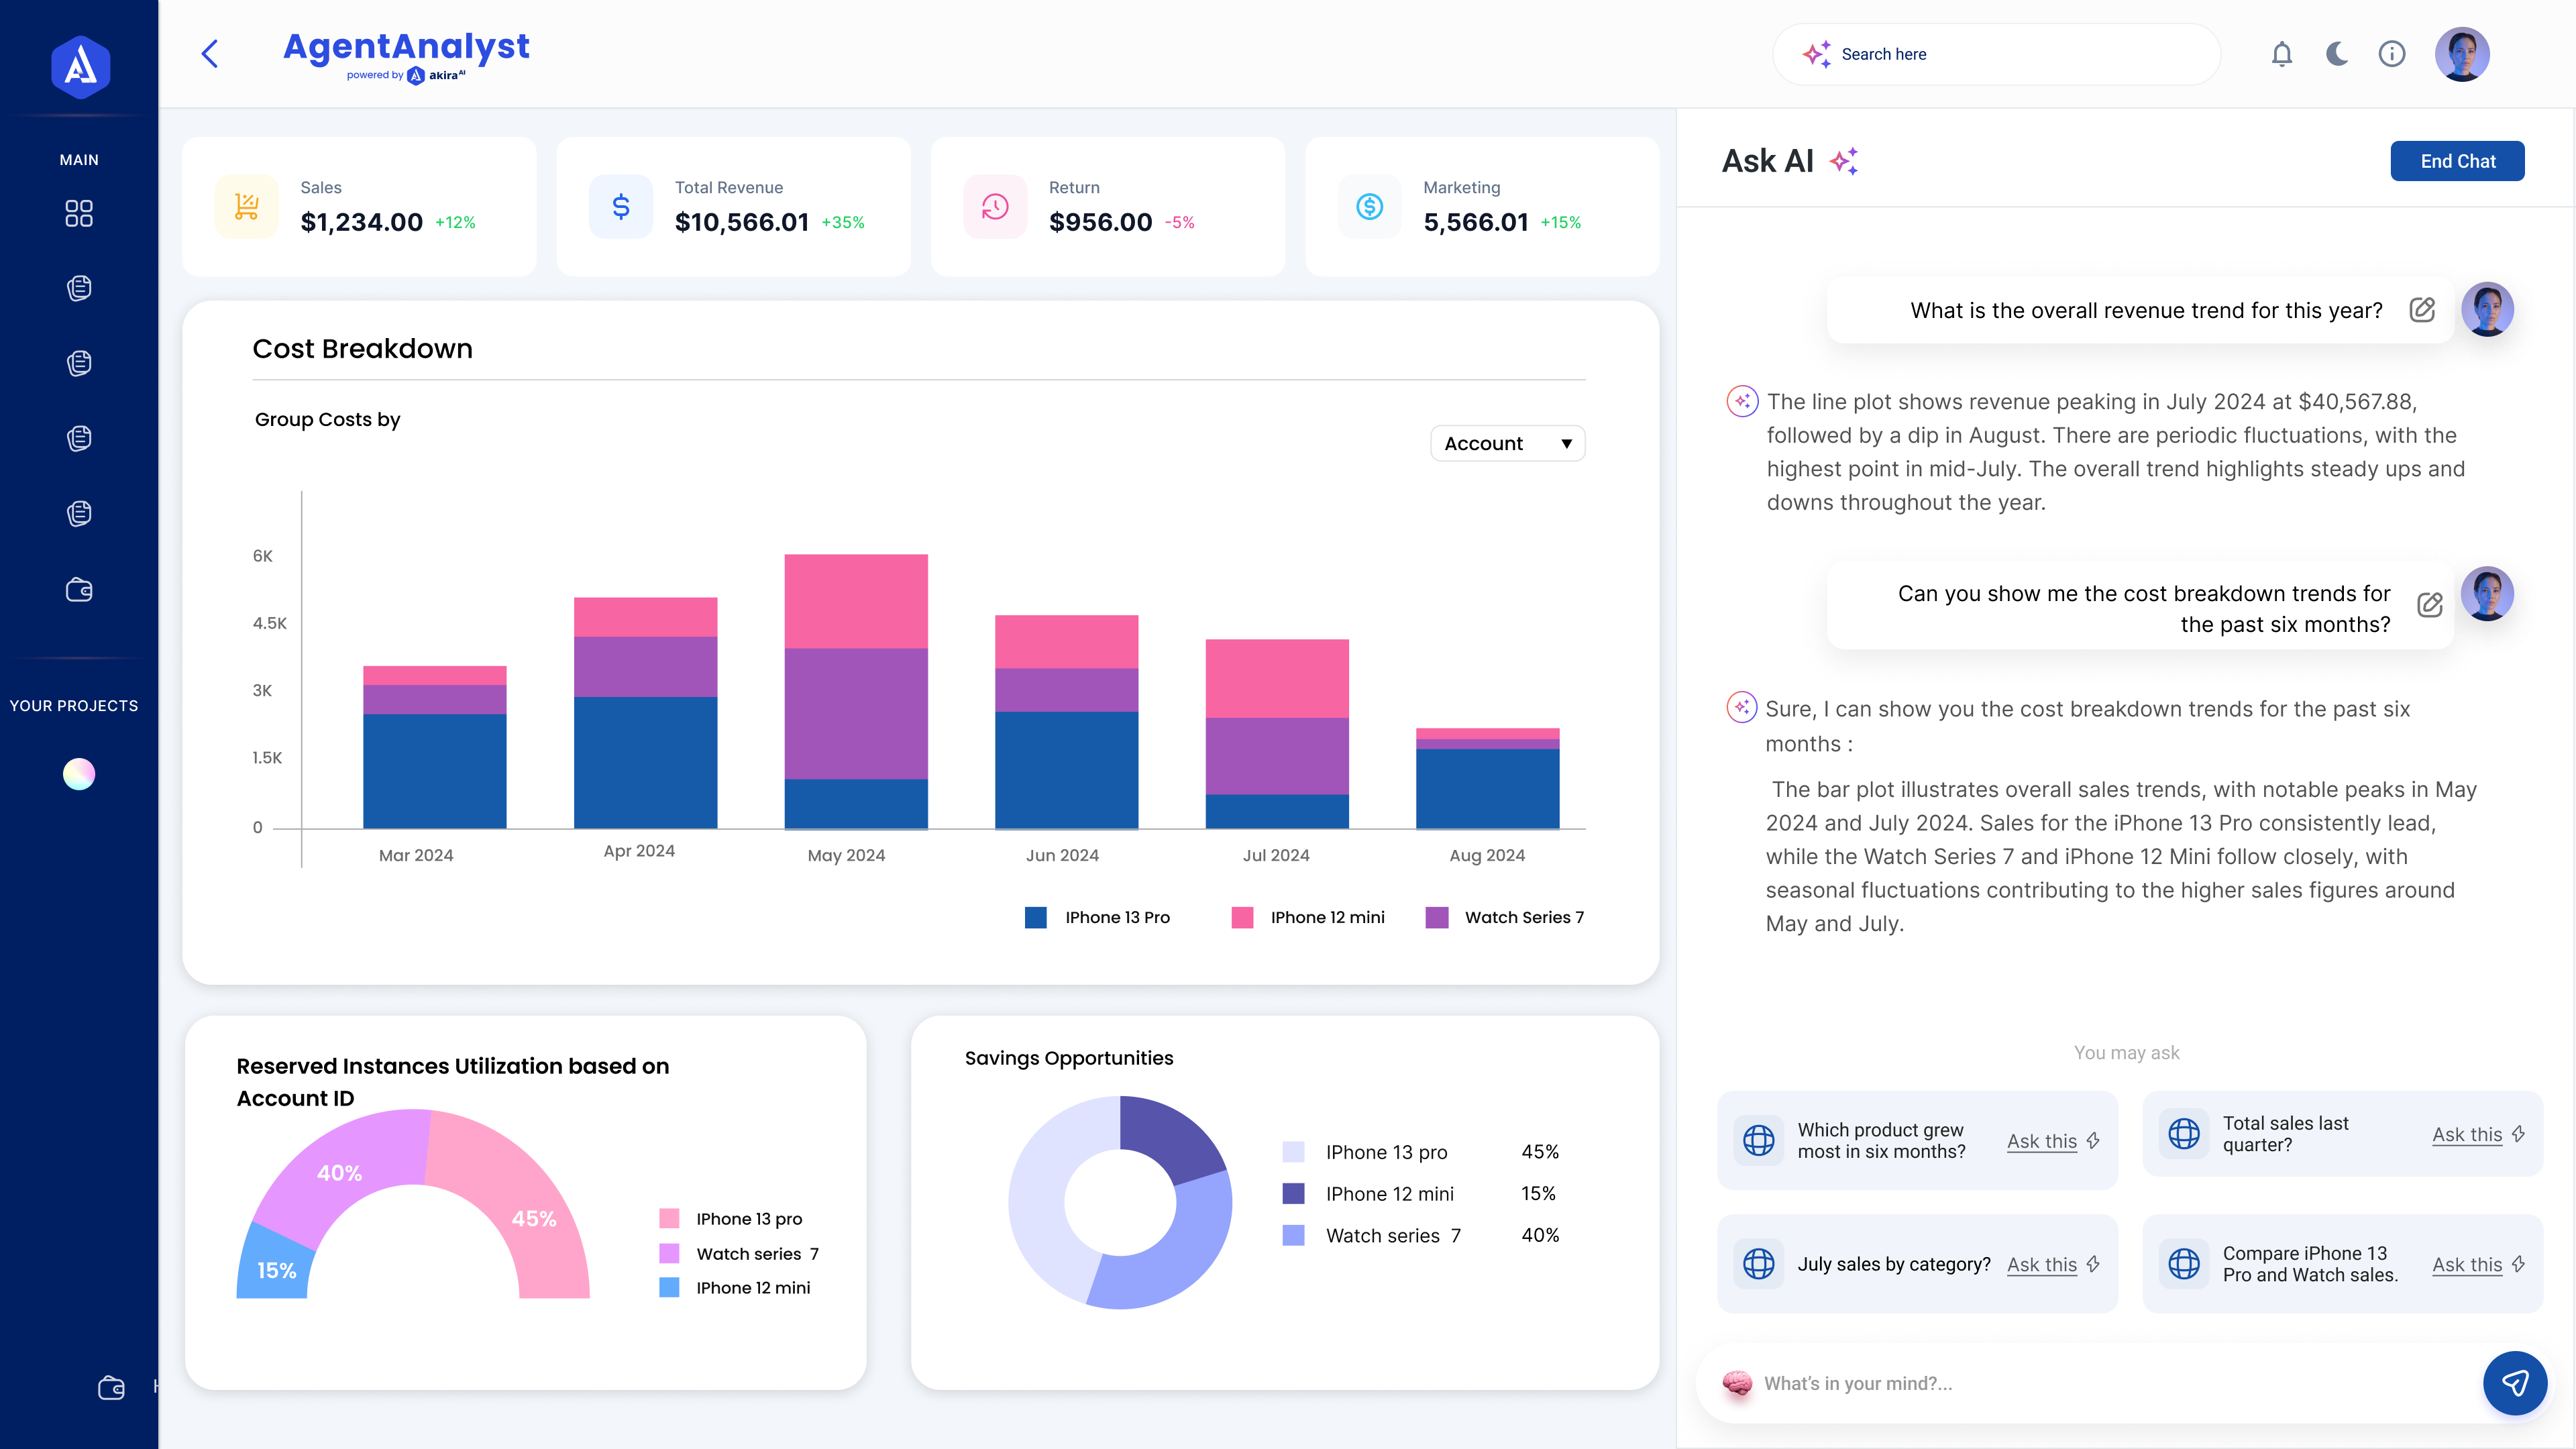Send message with paper plane button
The height and width of the screenshot is (1449, 2576).
pyautogui.click(x=2514, y=1383)
